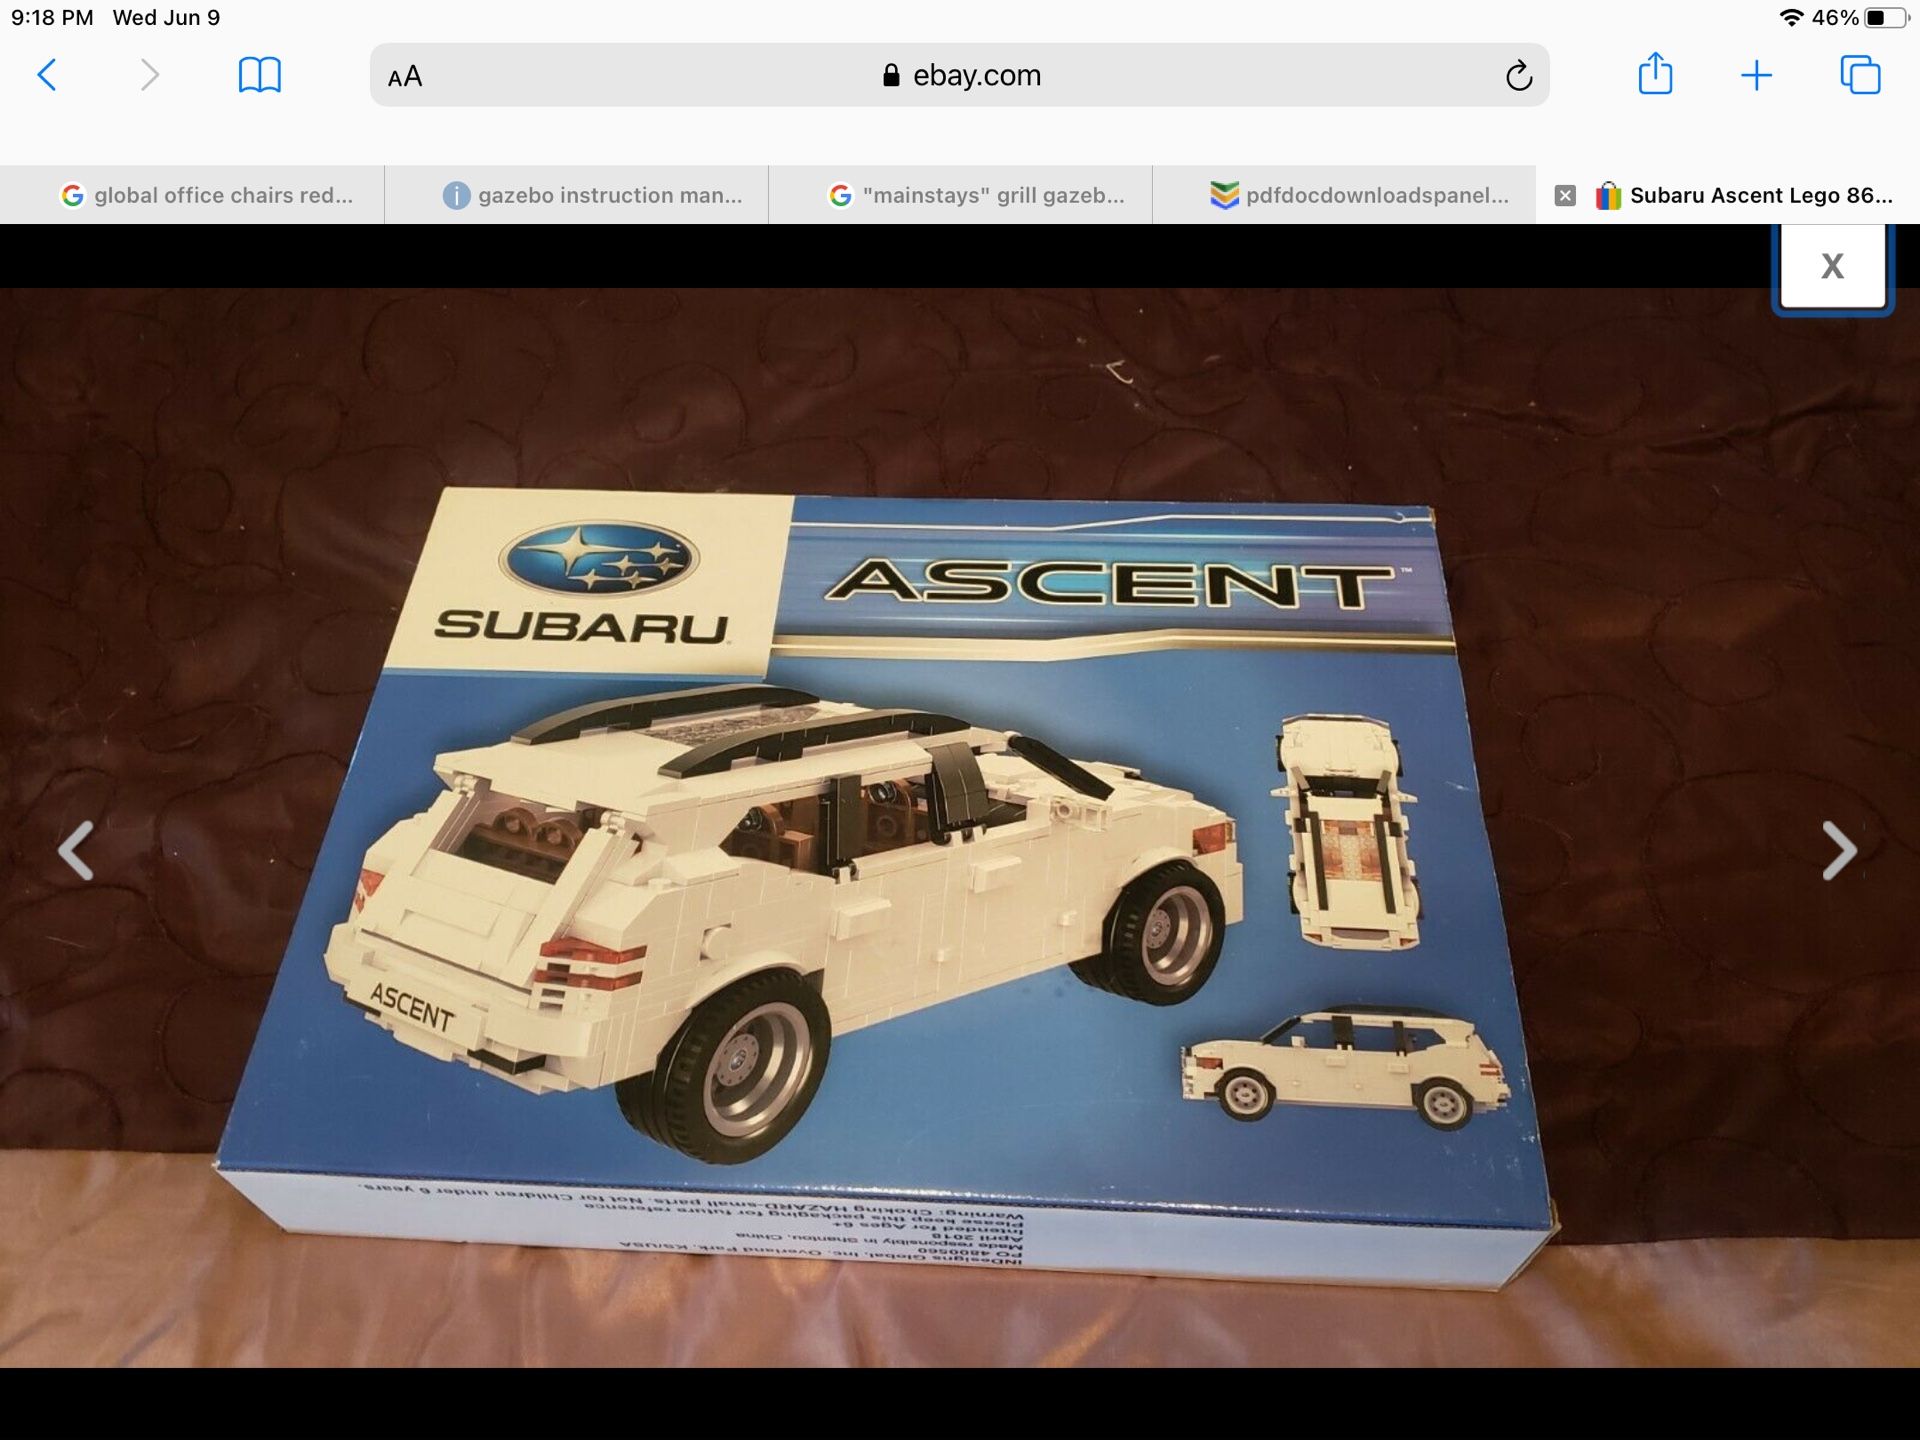Close the Subaru Ascent Lego tab
The image size is (1920, 1440).
pos(1565,196)
